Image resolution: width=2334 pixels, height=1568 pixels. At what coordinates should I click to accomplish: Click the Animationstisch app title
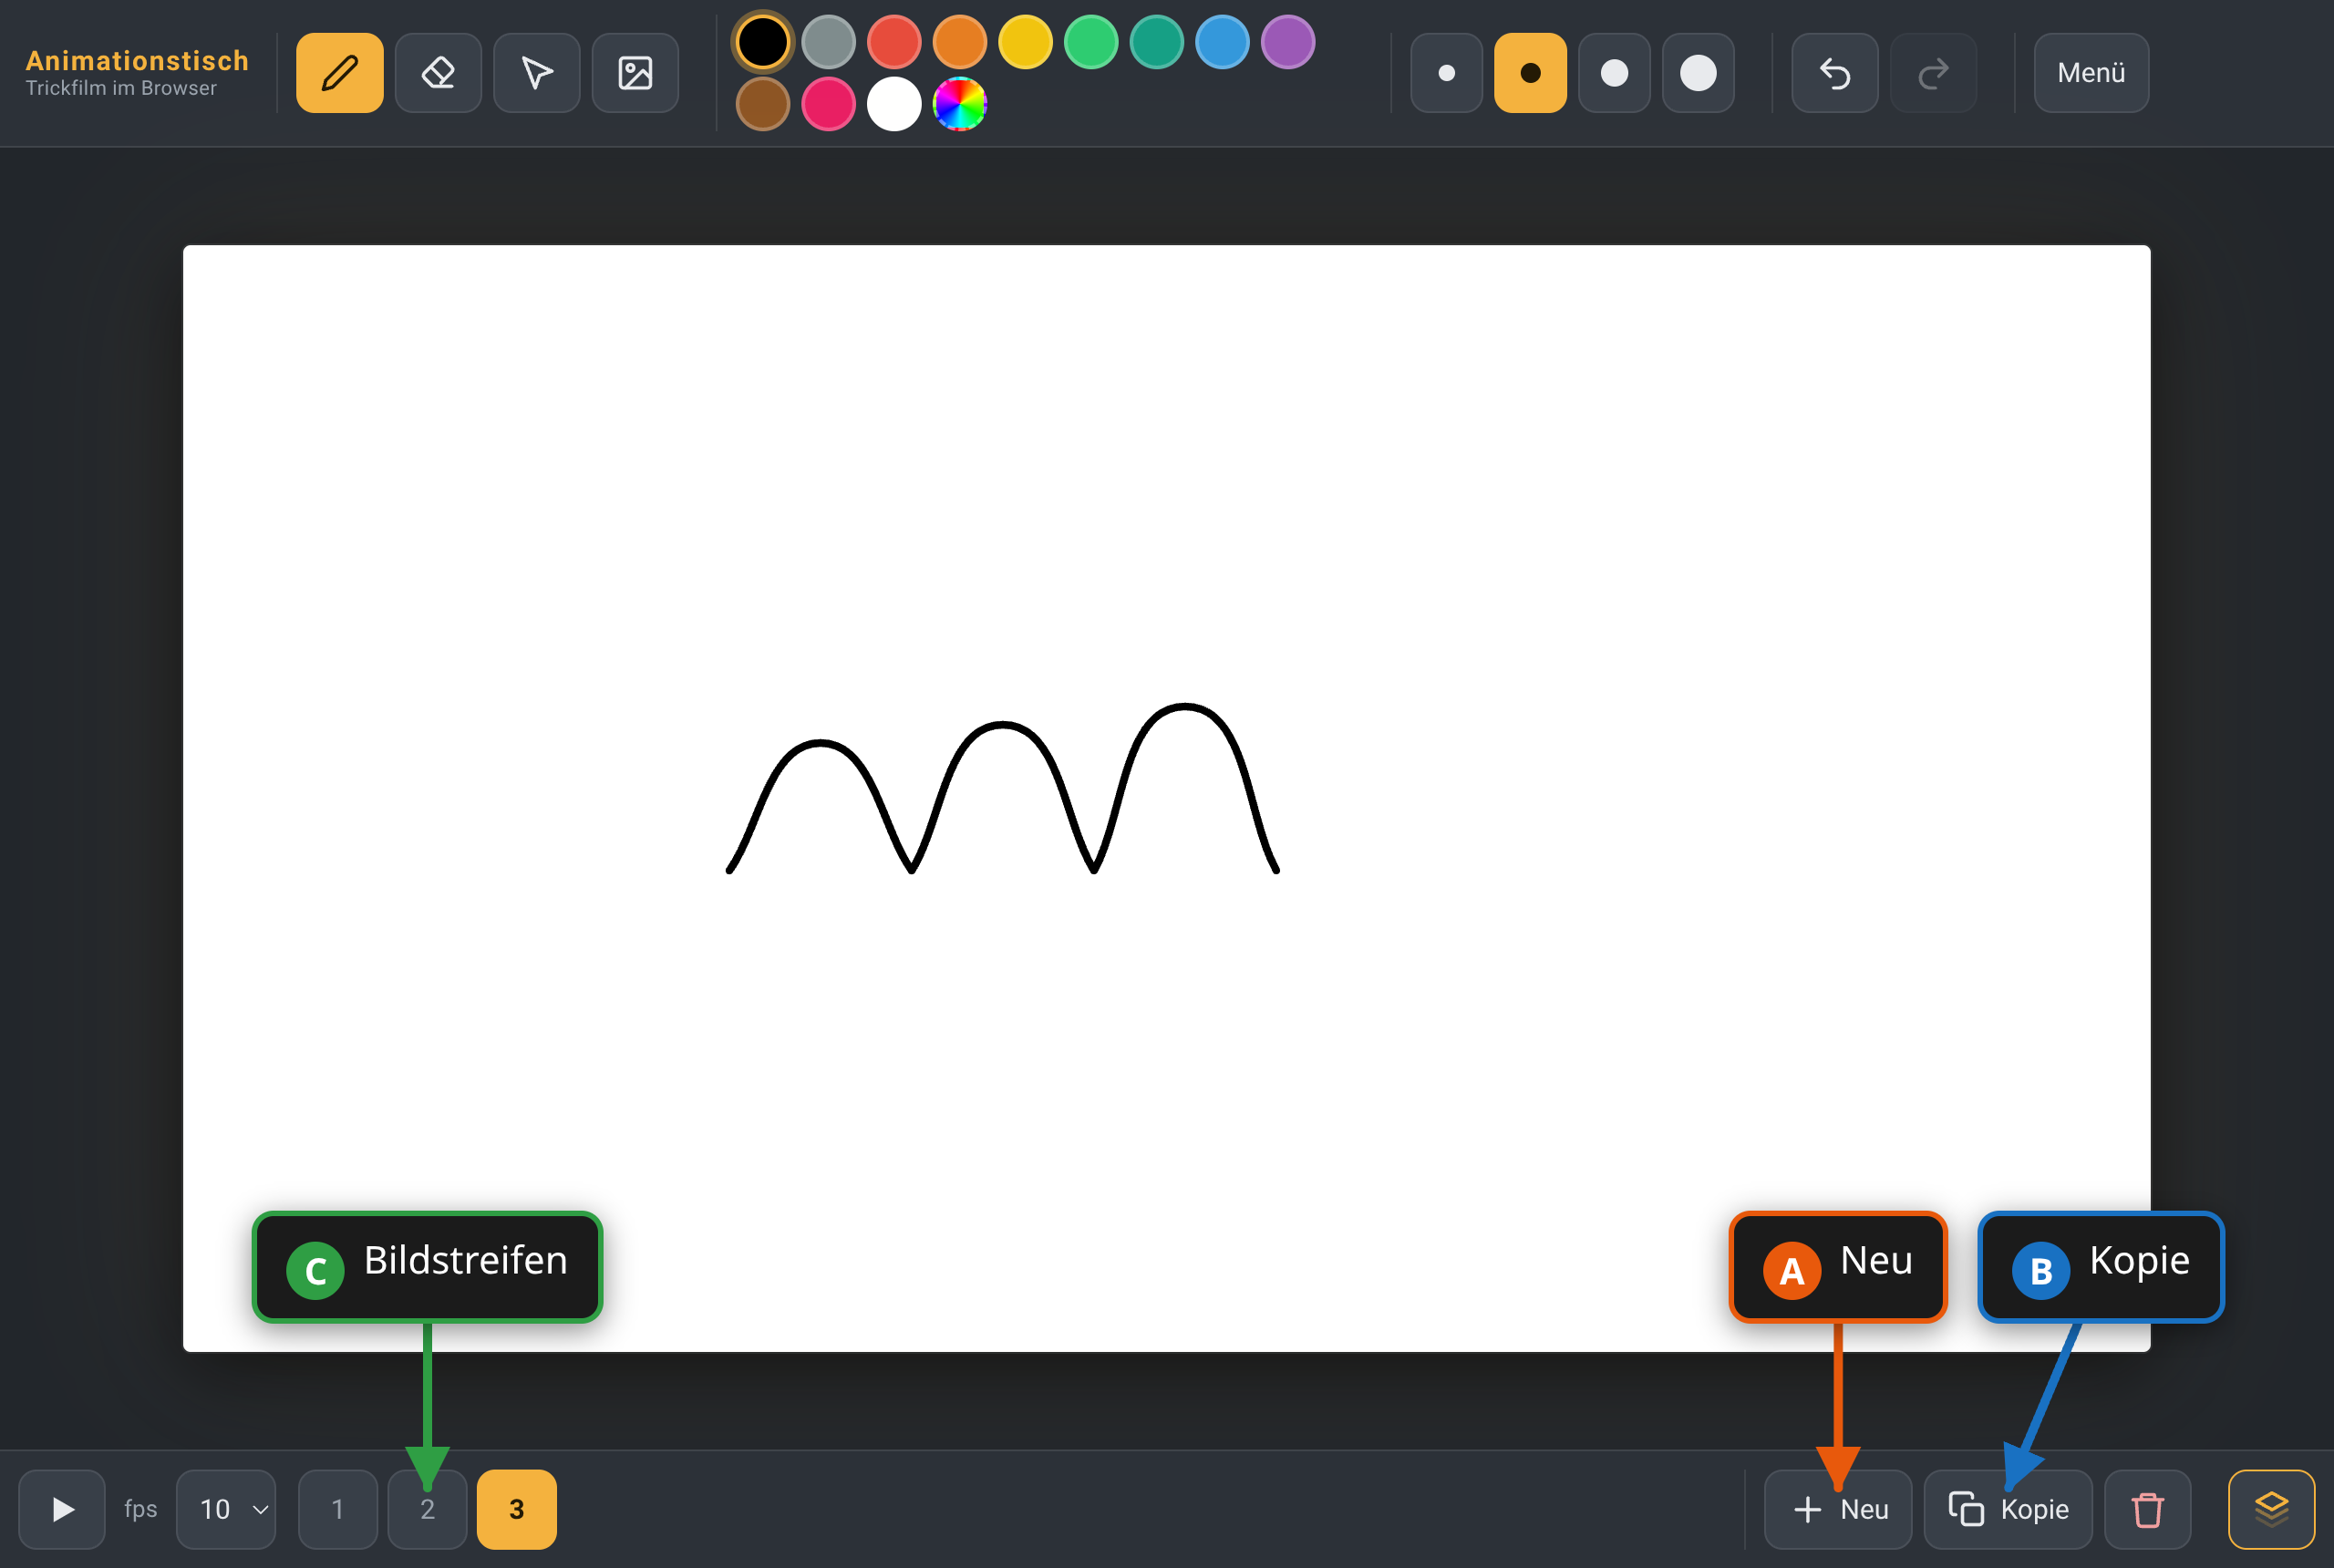point(137,61)
